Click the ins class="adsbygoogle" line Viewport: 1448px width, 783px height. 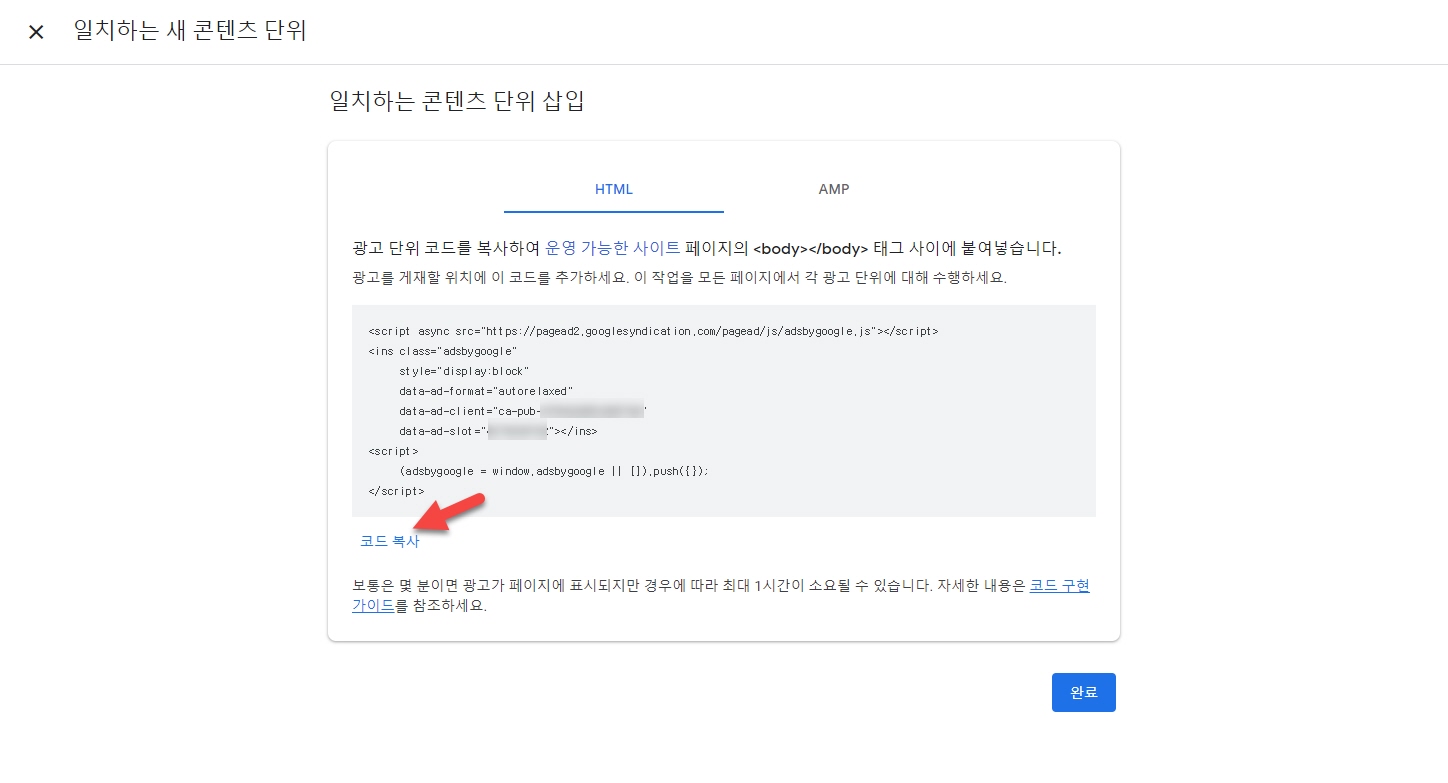point(443,351)
